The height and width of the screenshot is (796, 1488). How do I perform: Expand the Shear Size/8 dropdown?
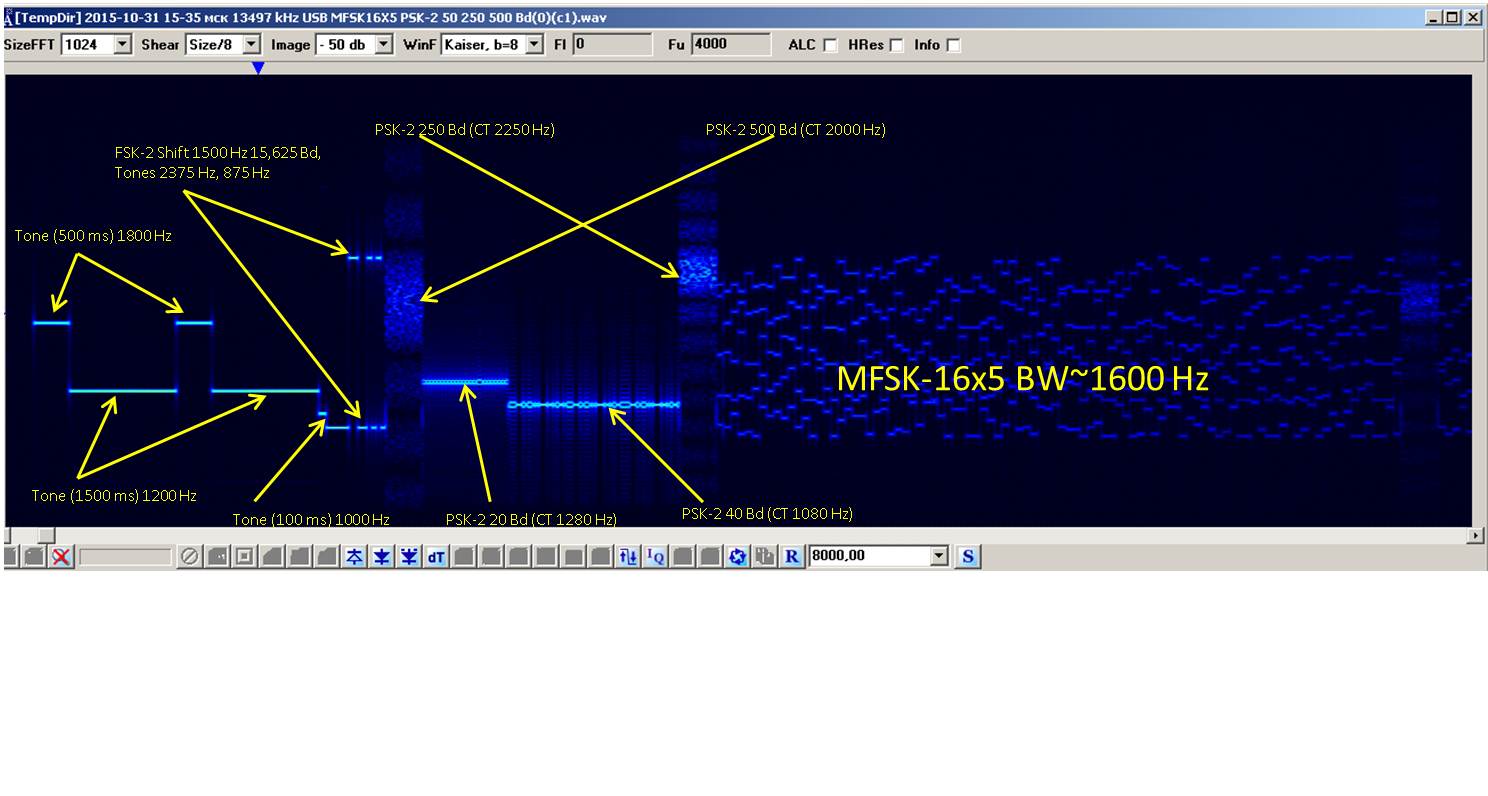point(251,44)
